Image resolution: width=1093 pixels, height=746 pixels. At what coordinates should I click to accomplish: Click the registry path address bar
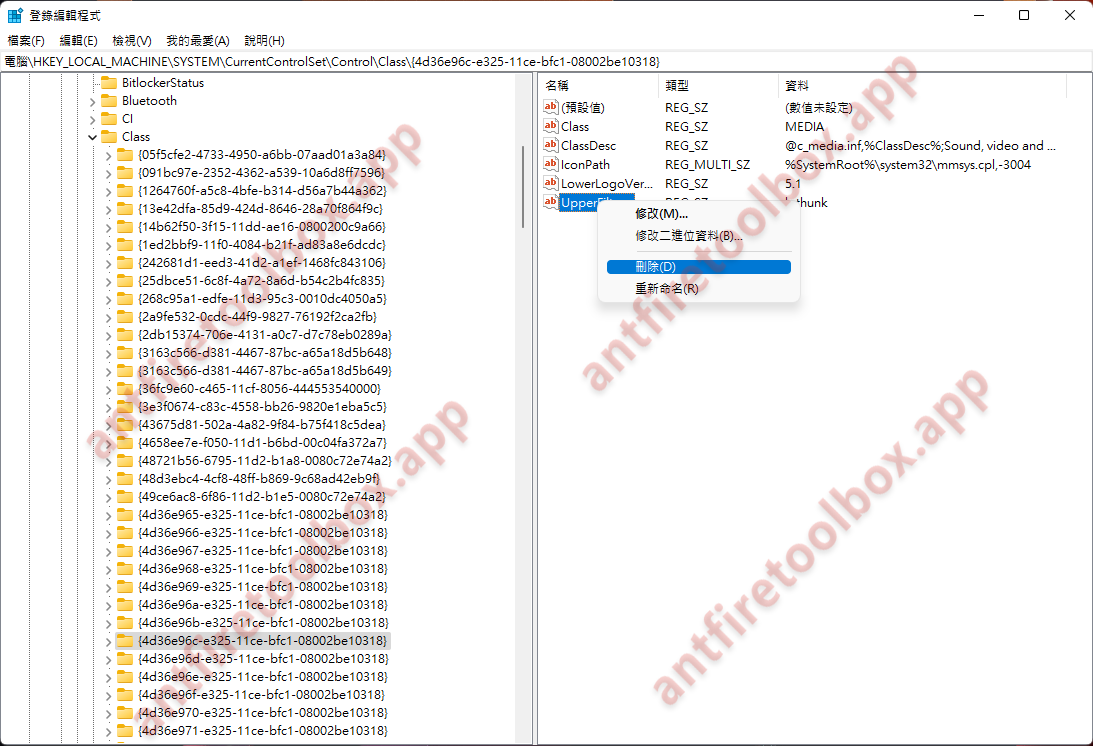[546, 62]
